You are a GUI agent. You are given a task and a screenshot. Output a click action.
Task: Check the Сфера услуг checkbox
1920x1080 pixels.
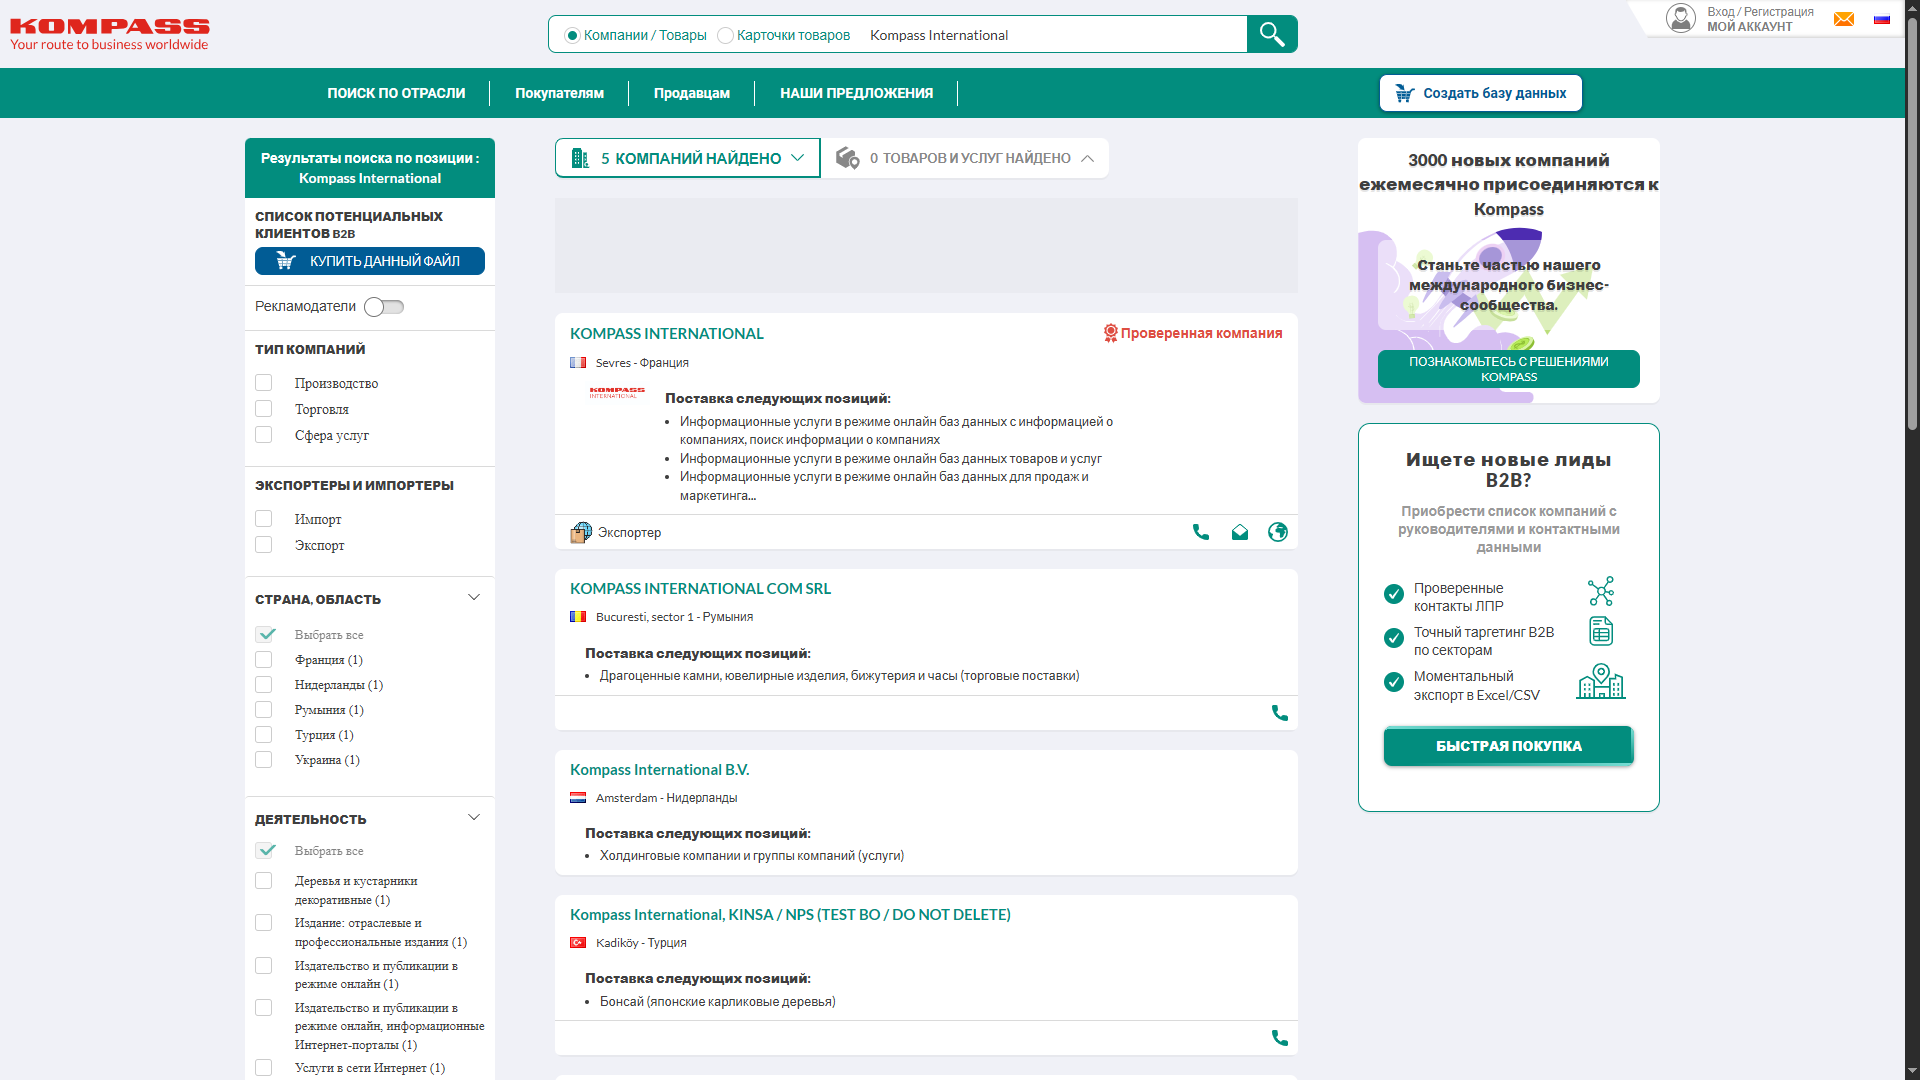(264, 435)
